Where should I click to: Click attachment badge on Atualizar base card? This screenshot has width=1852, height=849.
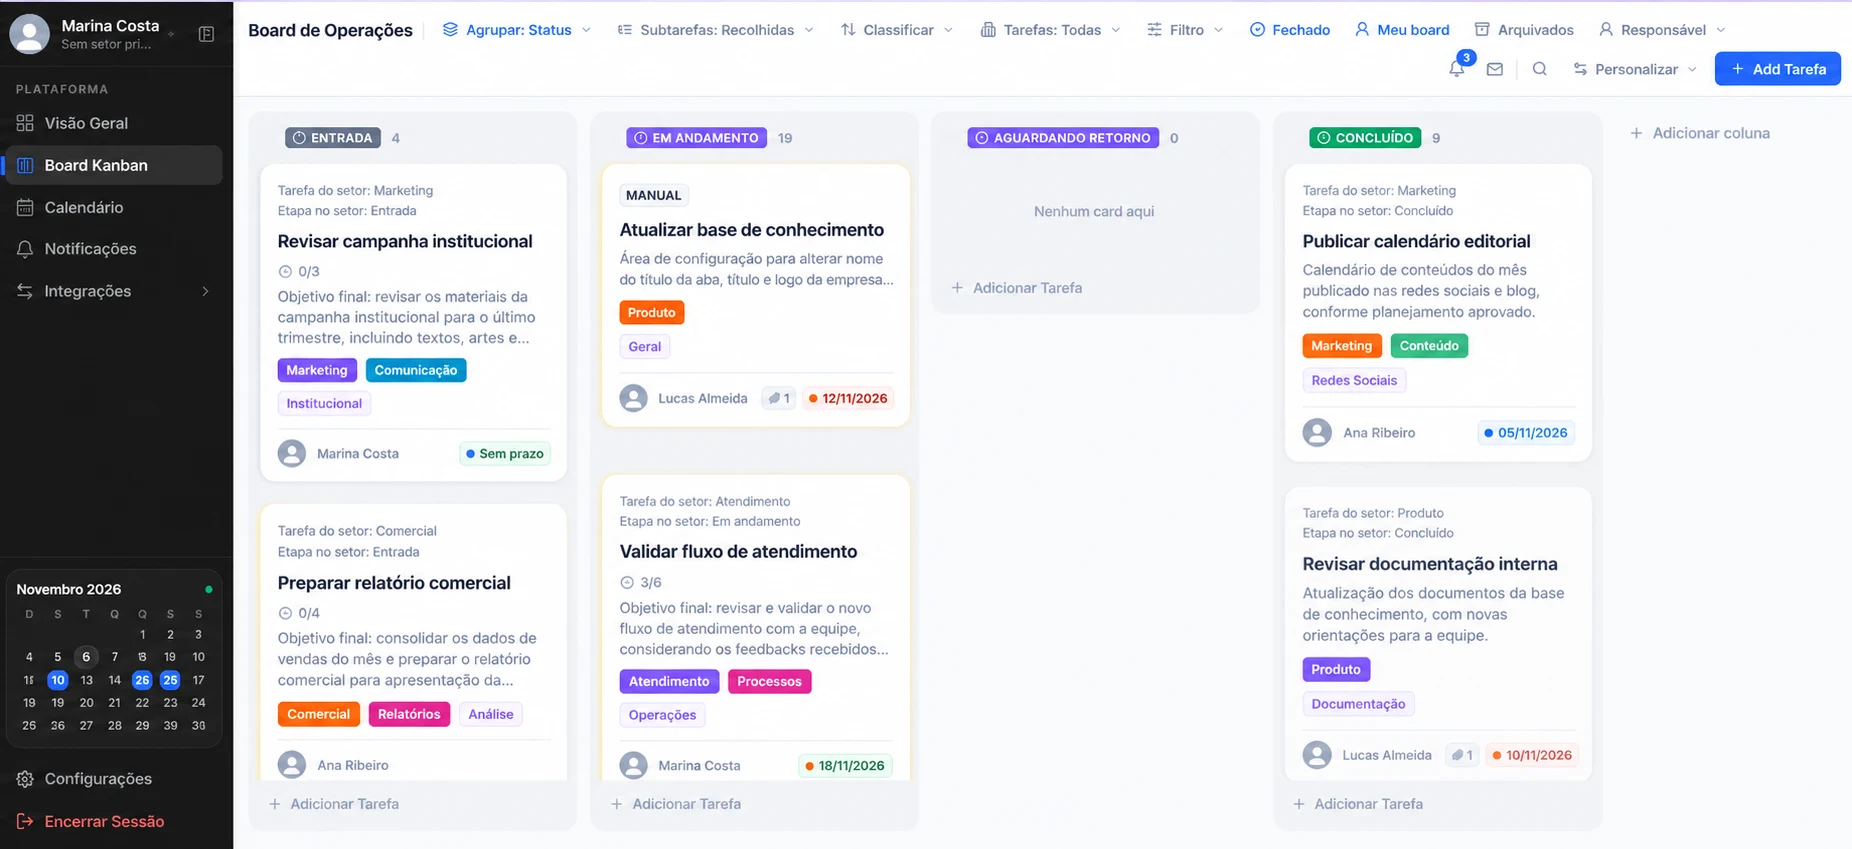(x=779, y=398)
